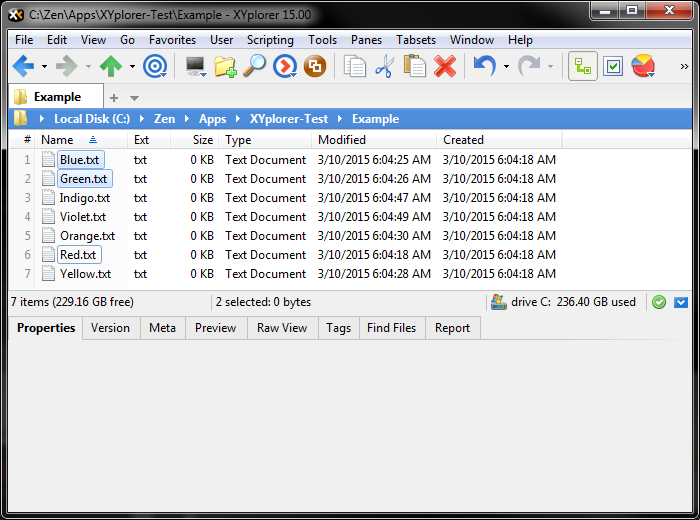Open the Tabsets menu
The height and width of the screenshot is (520, 700).
pos(415,40)
